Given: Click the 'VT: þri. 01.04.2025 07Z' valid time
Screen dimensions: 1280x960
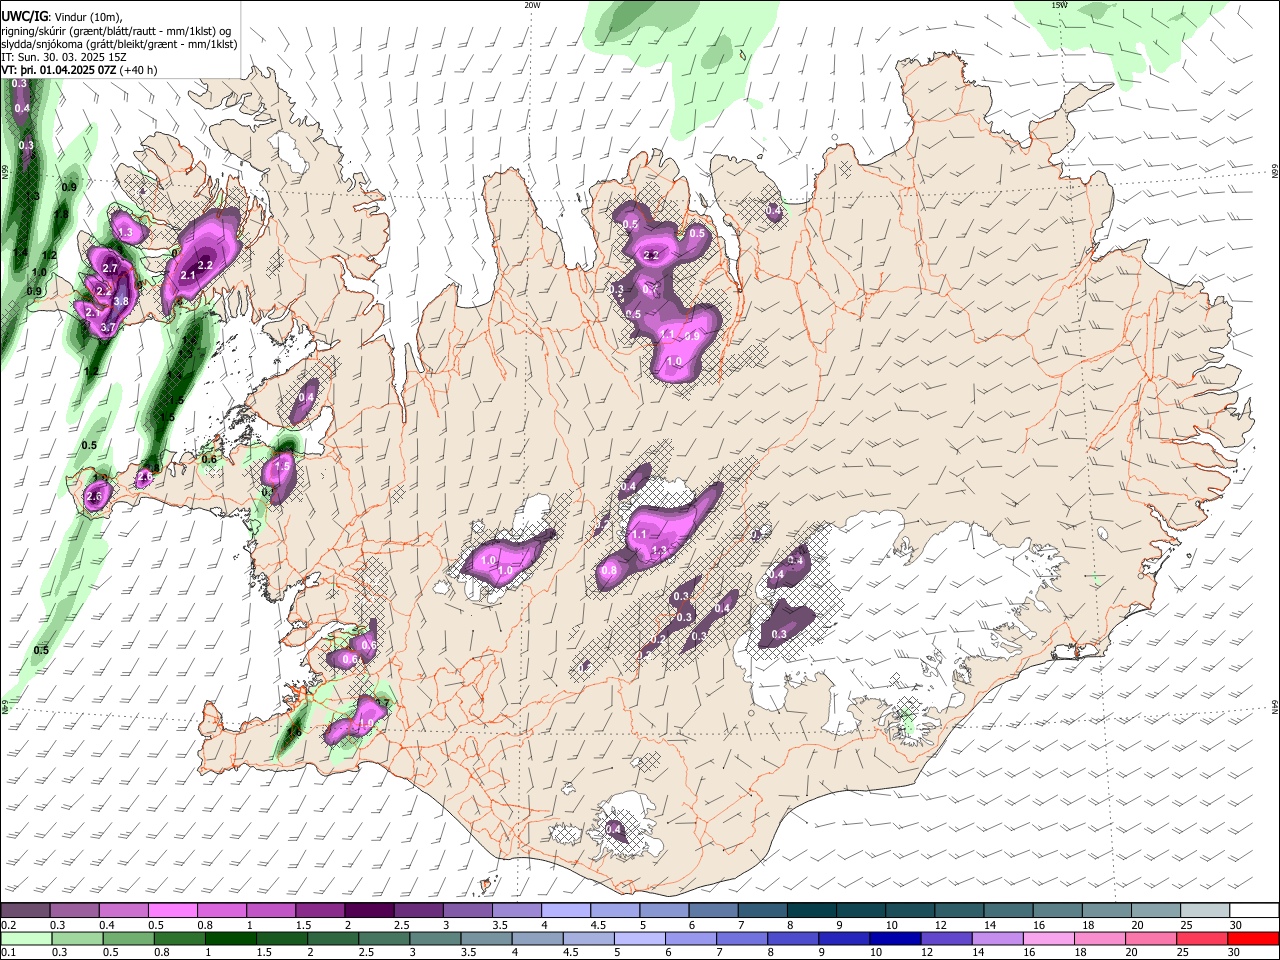Looking at the screenshot, I should point(59,71).
